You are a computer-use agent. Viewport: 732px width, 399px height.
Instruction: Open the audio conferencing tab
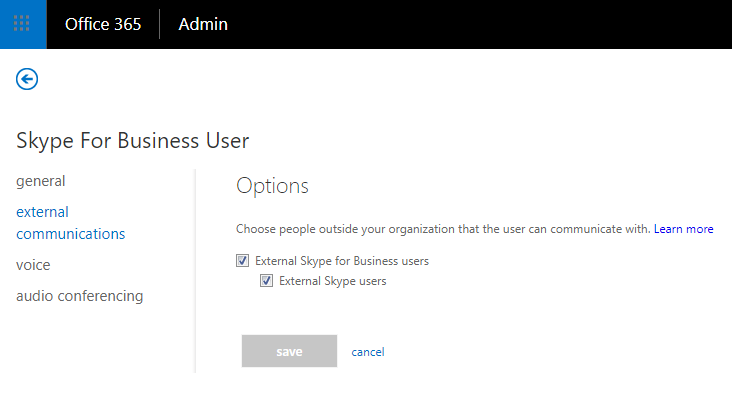click(x=79, y=296)
